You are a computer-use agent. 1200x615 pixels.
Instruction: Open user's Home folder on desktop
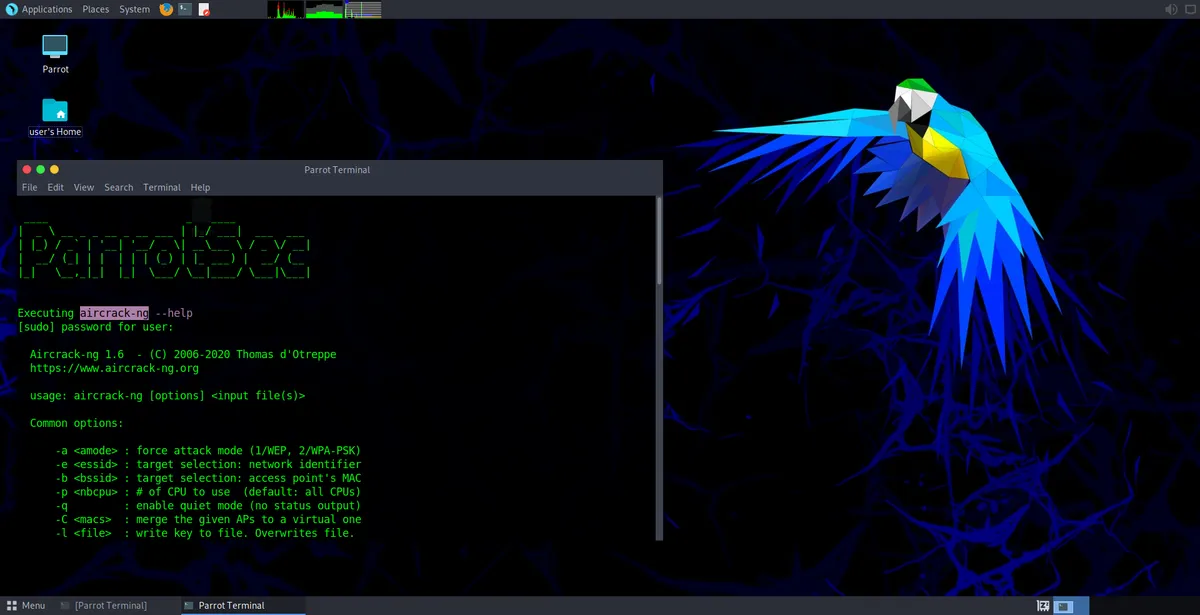click(x=55, y=110)
